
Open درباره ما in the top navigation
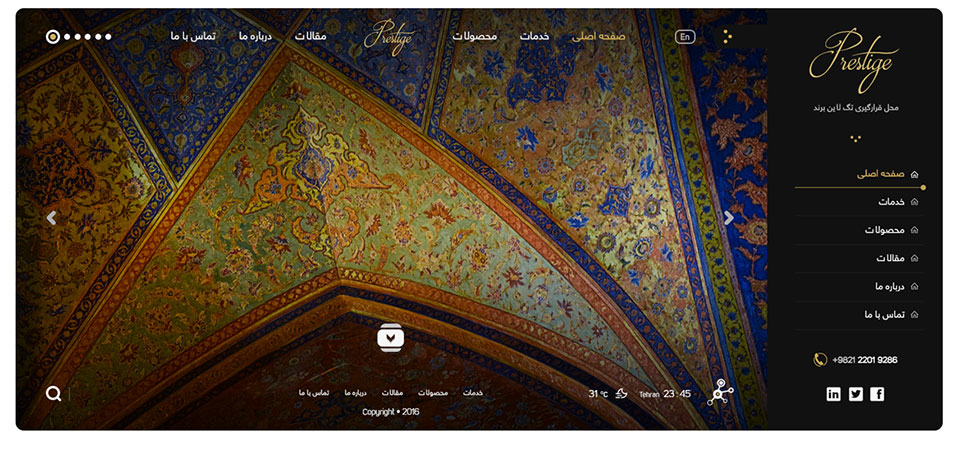pos(255,37)
